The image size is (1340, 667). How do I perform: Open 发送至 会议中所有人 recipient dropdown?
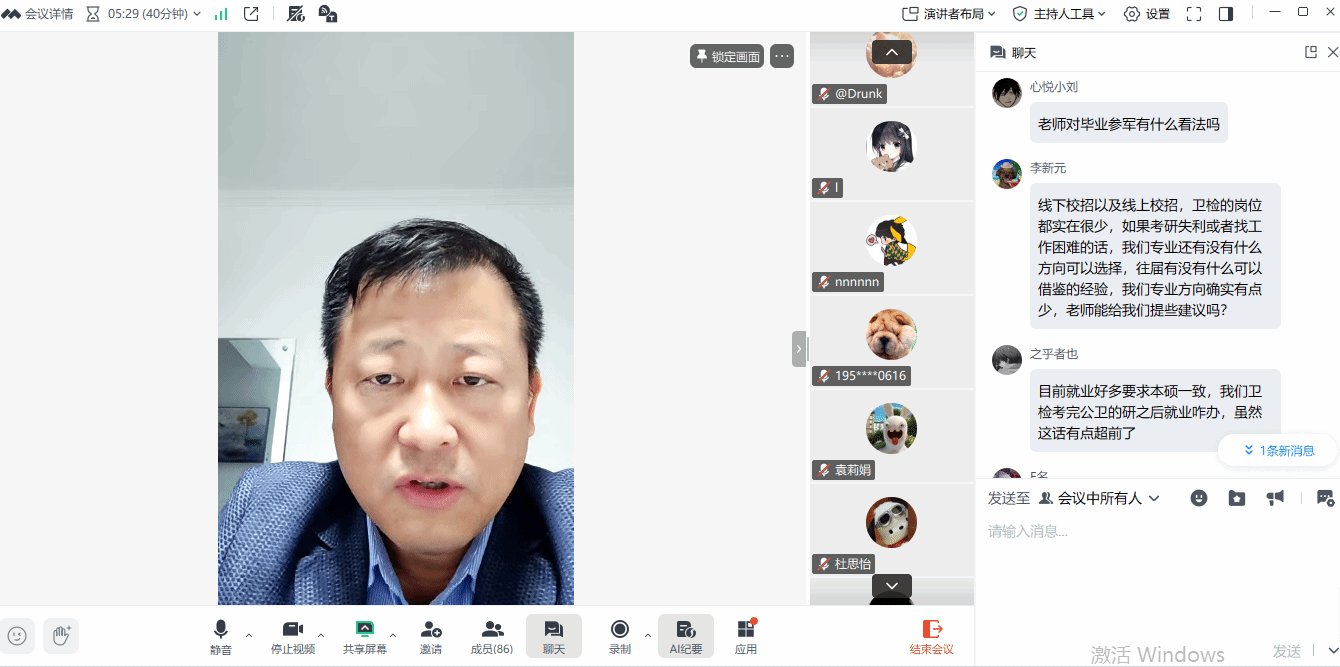coord(1099,498)
